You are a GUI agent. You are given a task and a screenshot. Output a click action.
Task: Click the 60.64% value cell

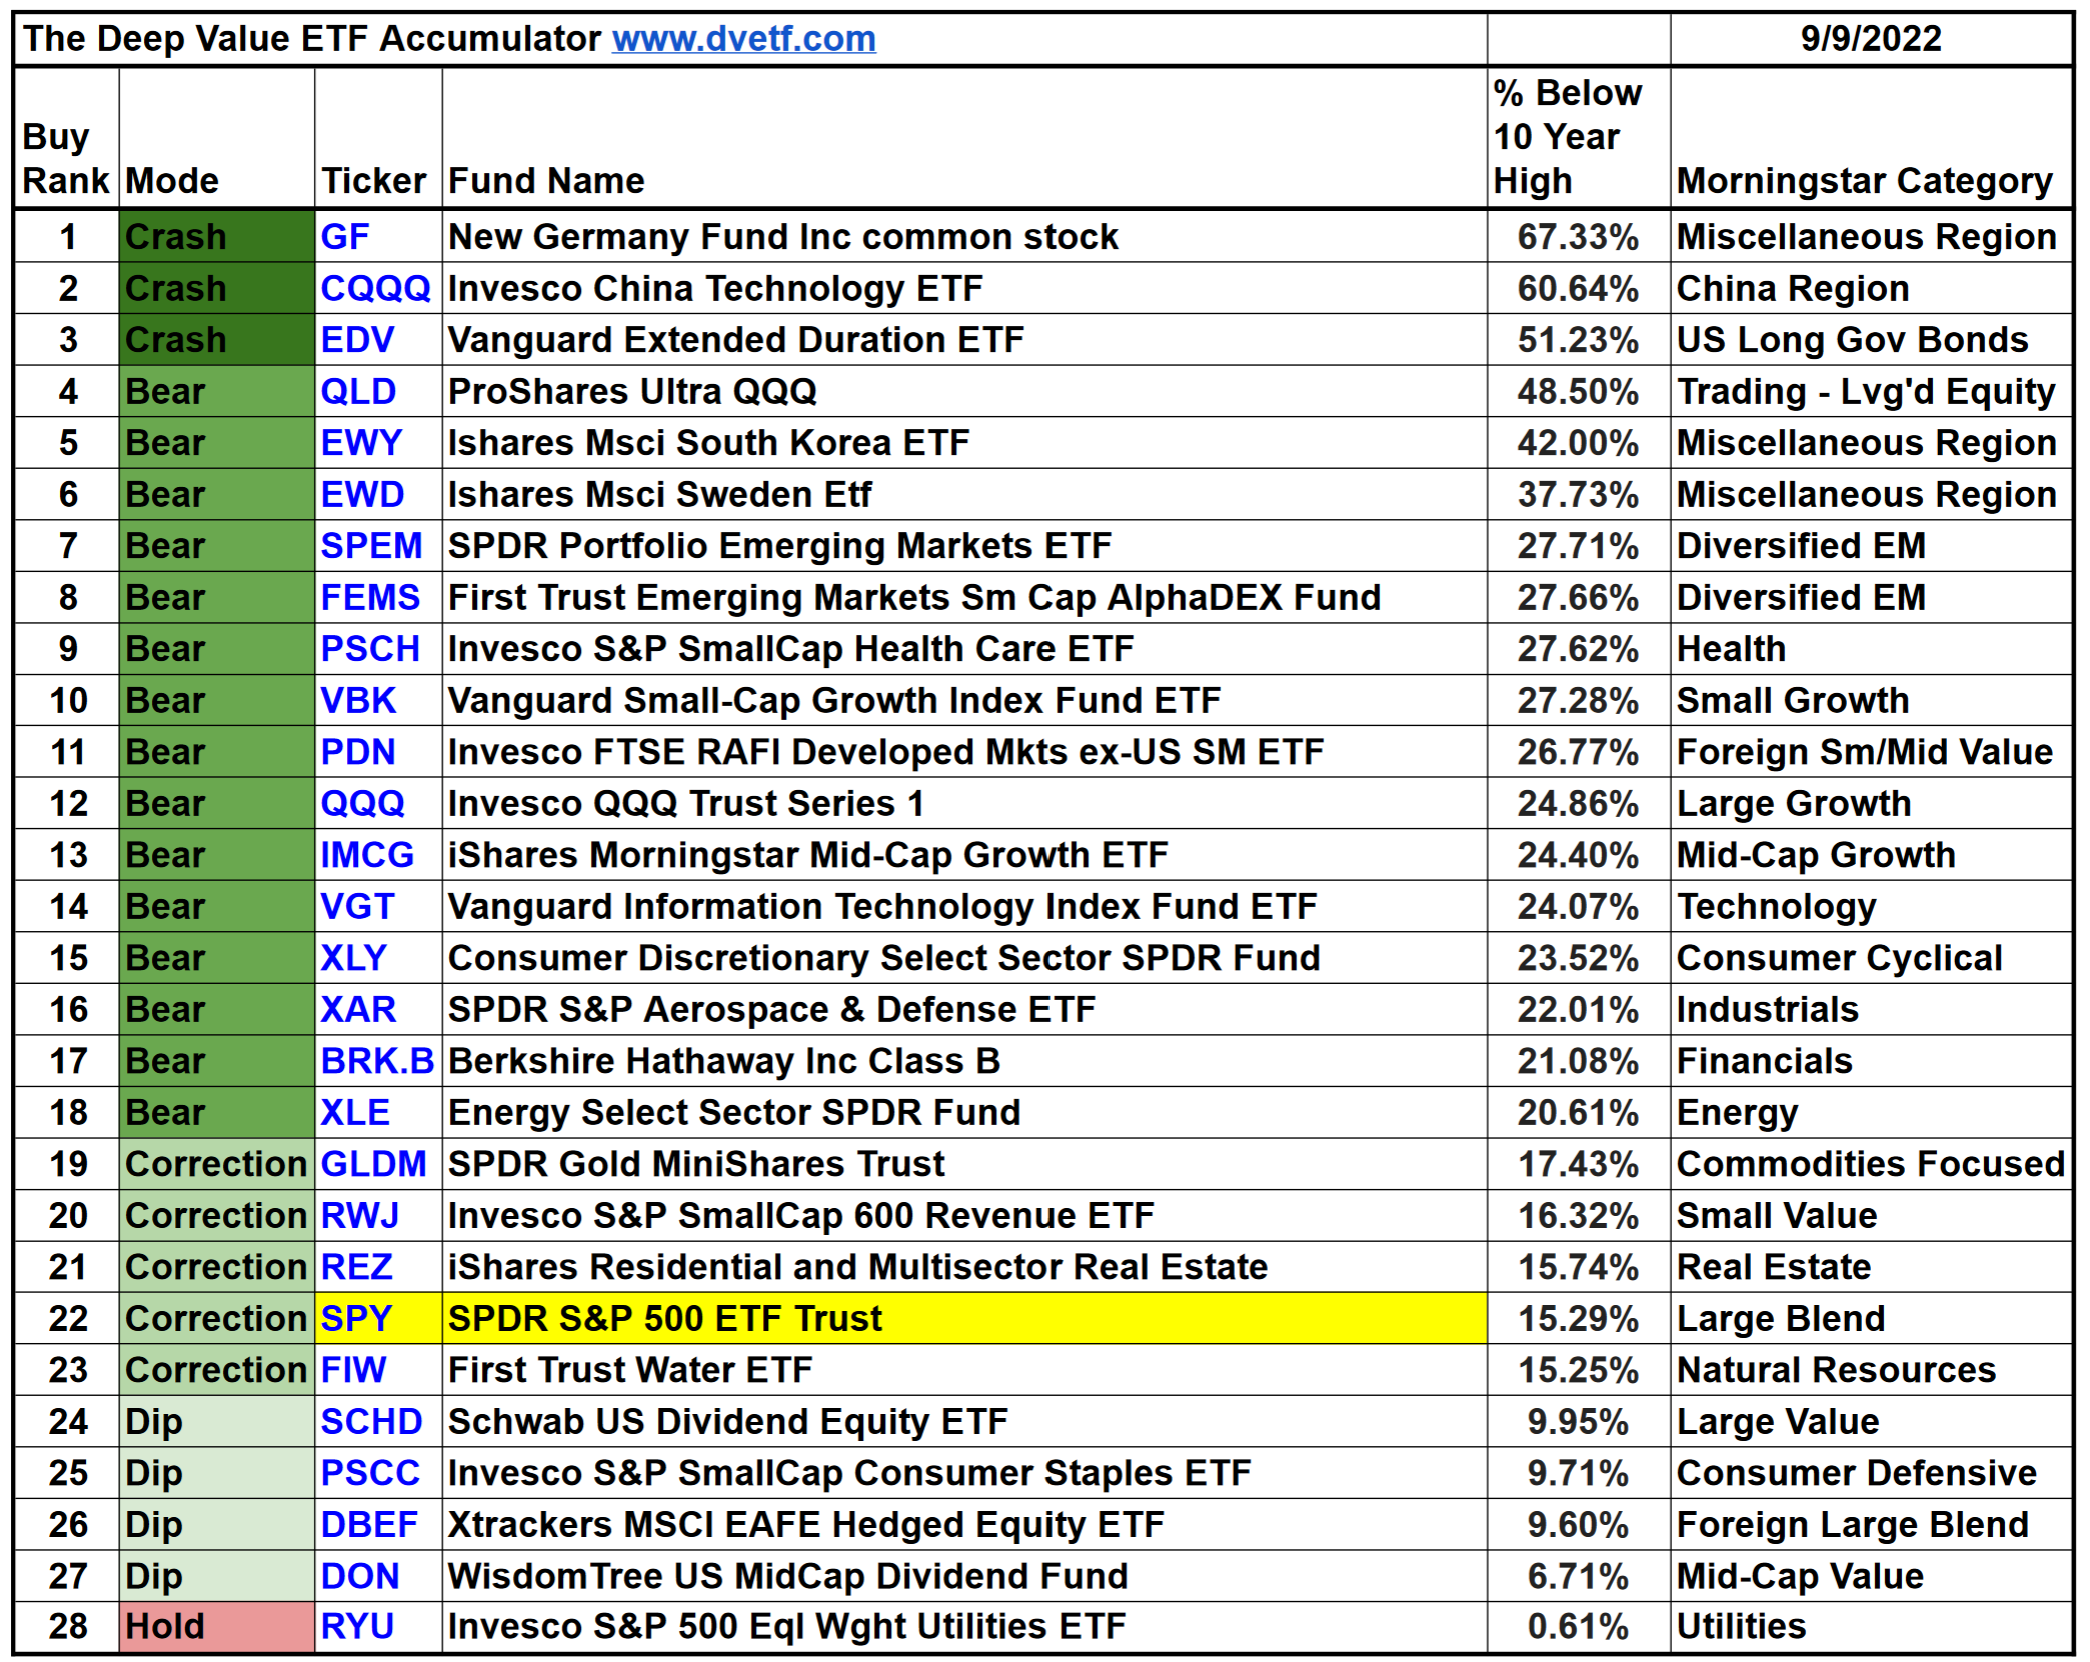coord(1579,289)
